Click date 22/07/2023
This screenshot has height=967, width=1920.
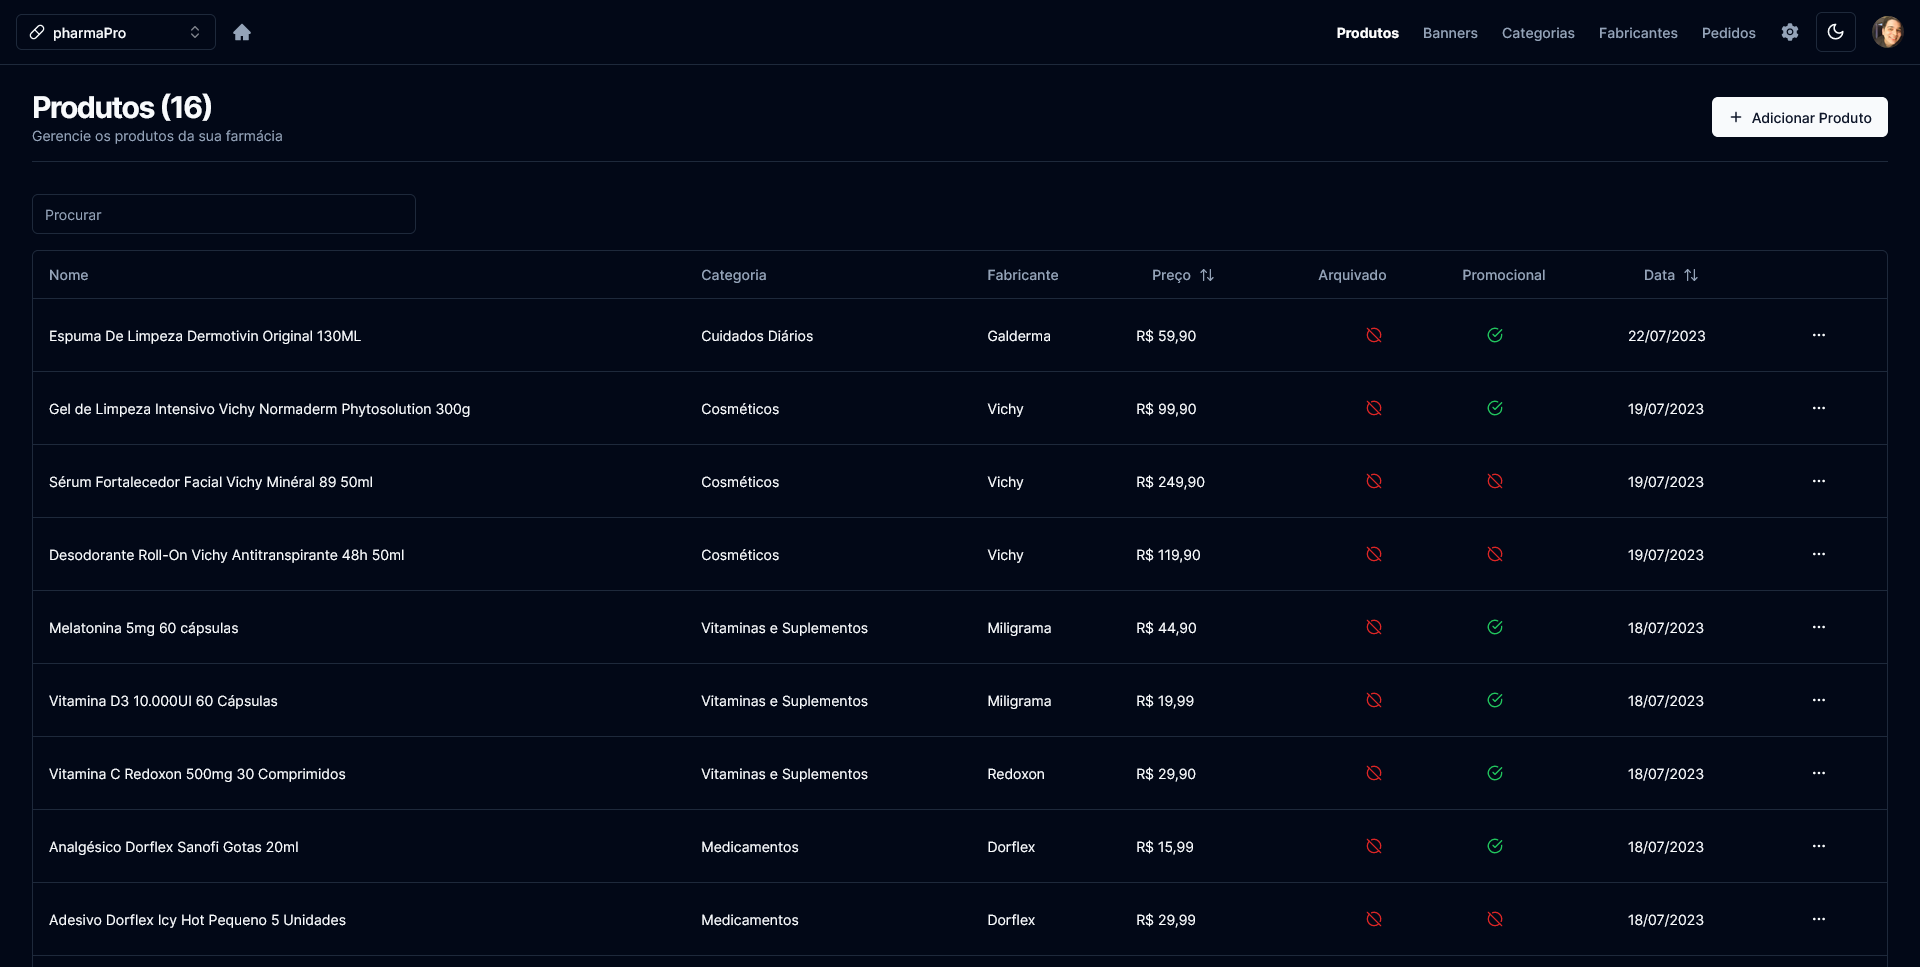coord(1667,336)
